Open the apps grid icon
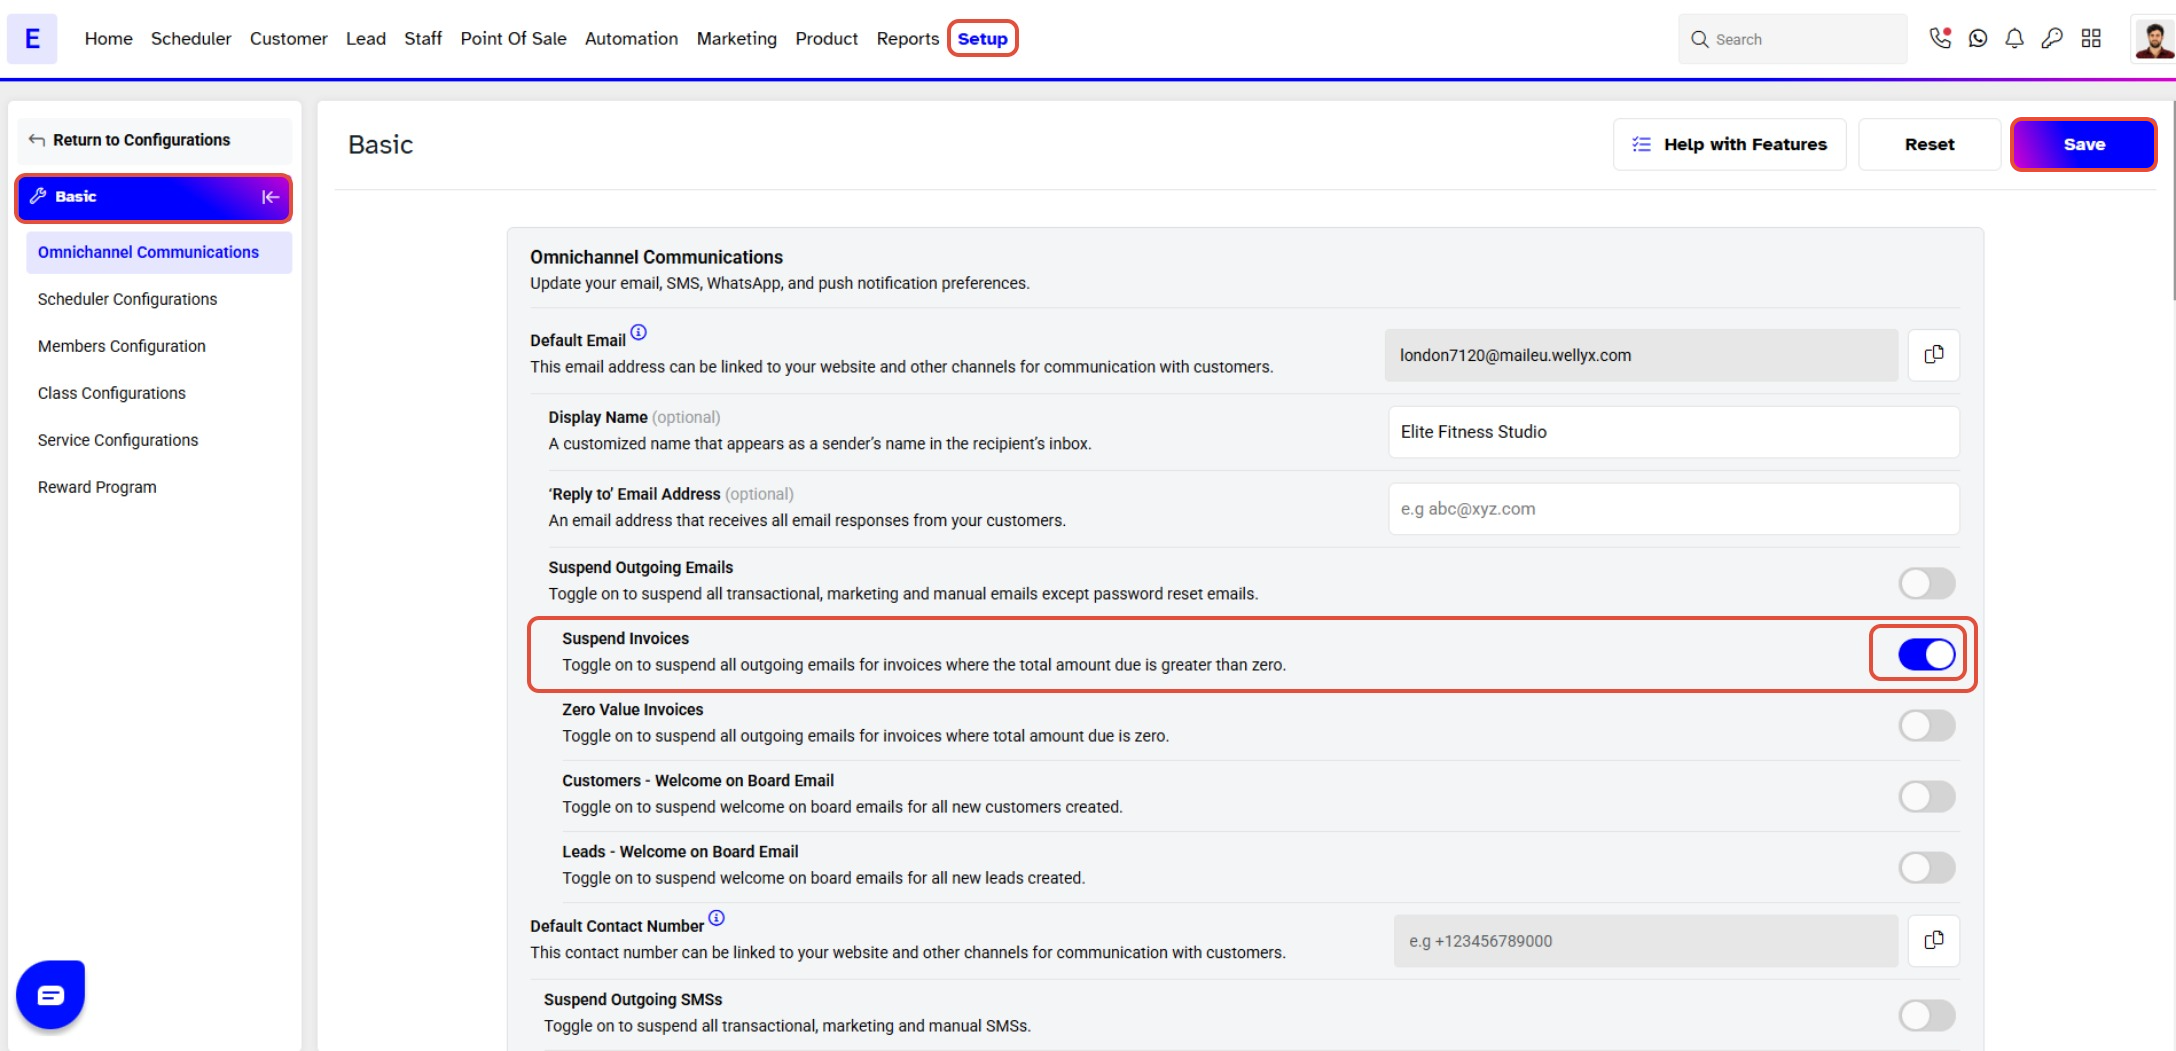 pyautogui.click(x=2091, y=38)
